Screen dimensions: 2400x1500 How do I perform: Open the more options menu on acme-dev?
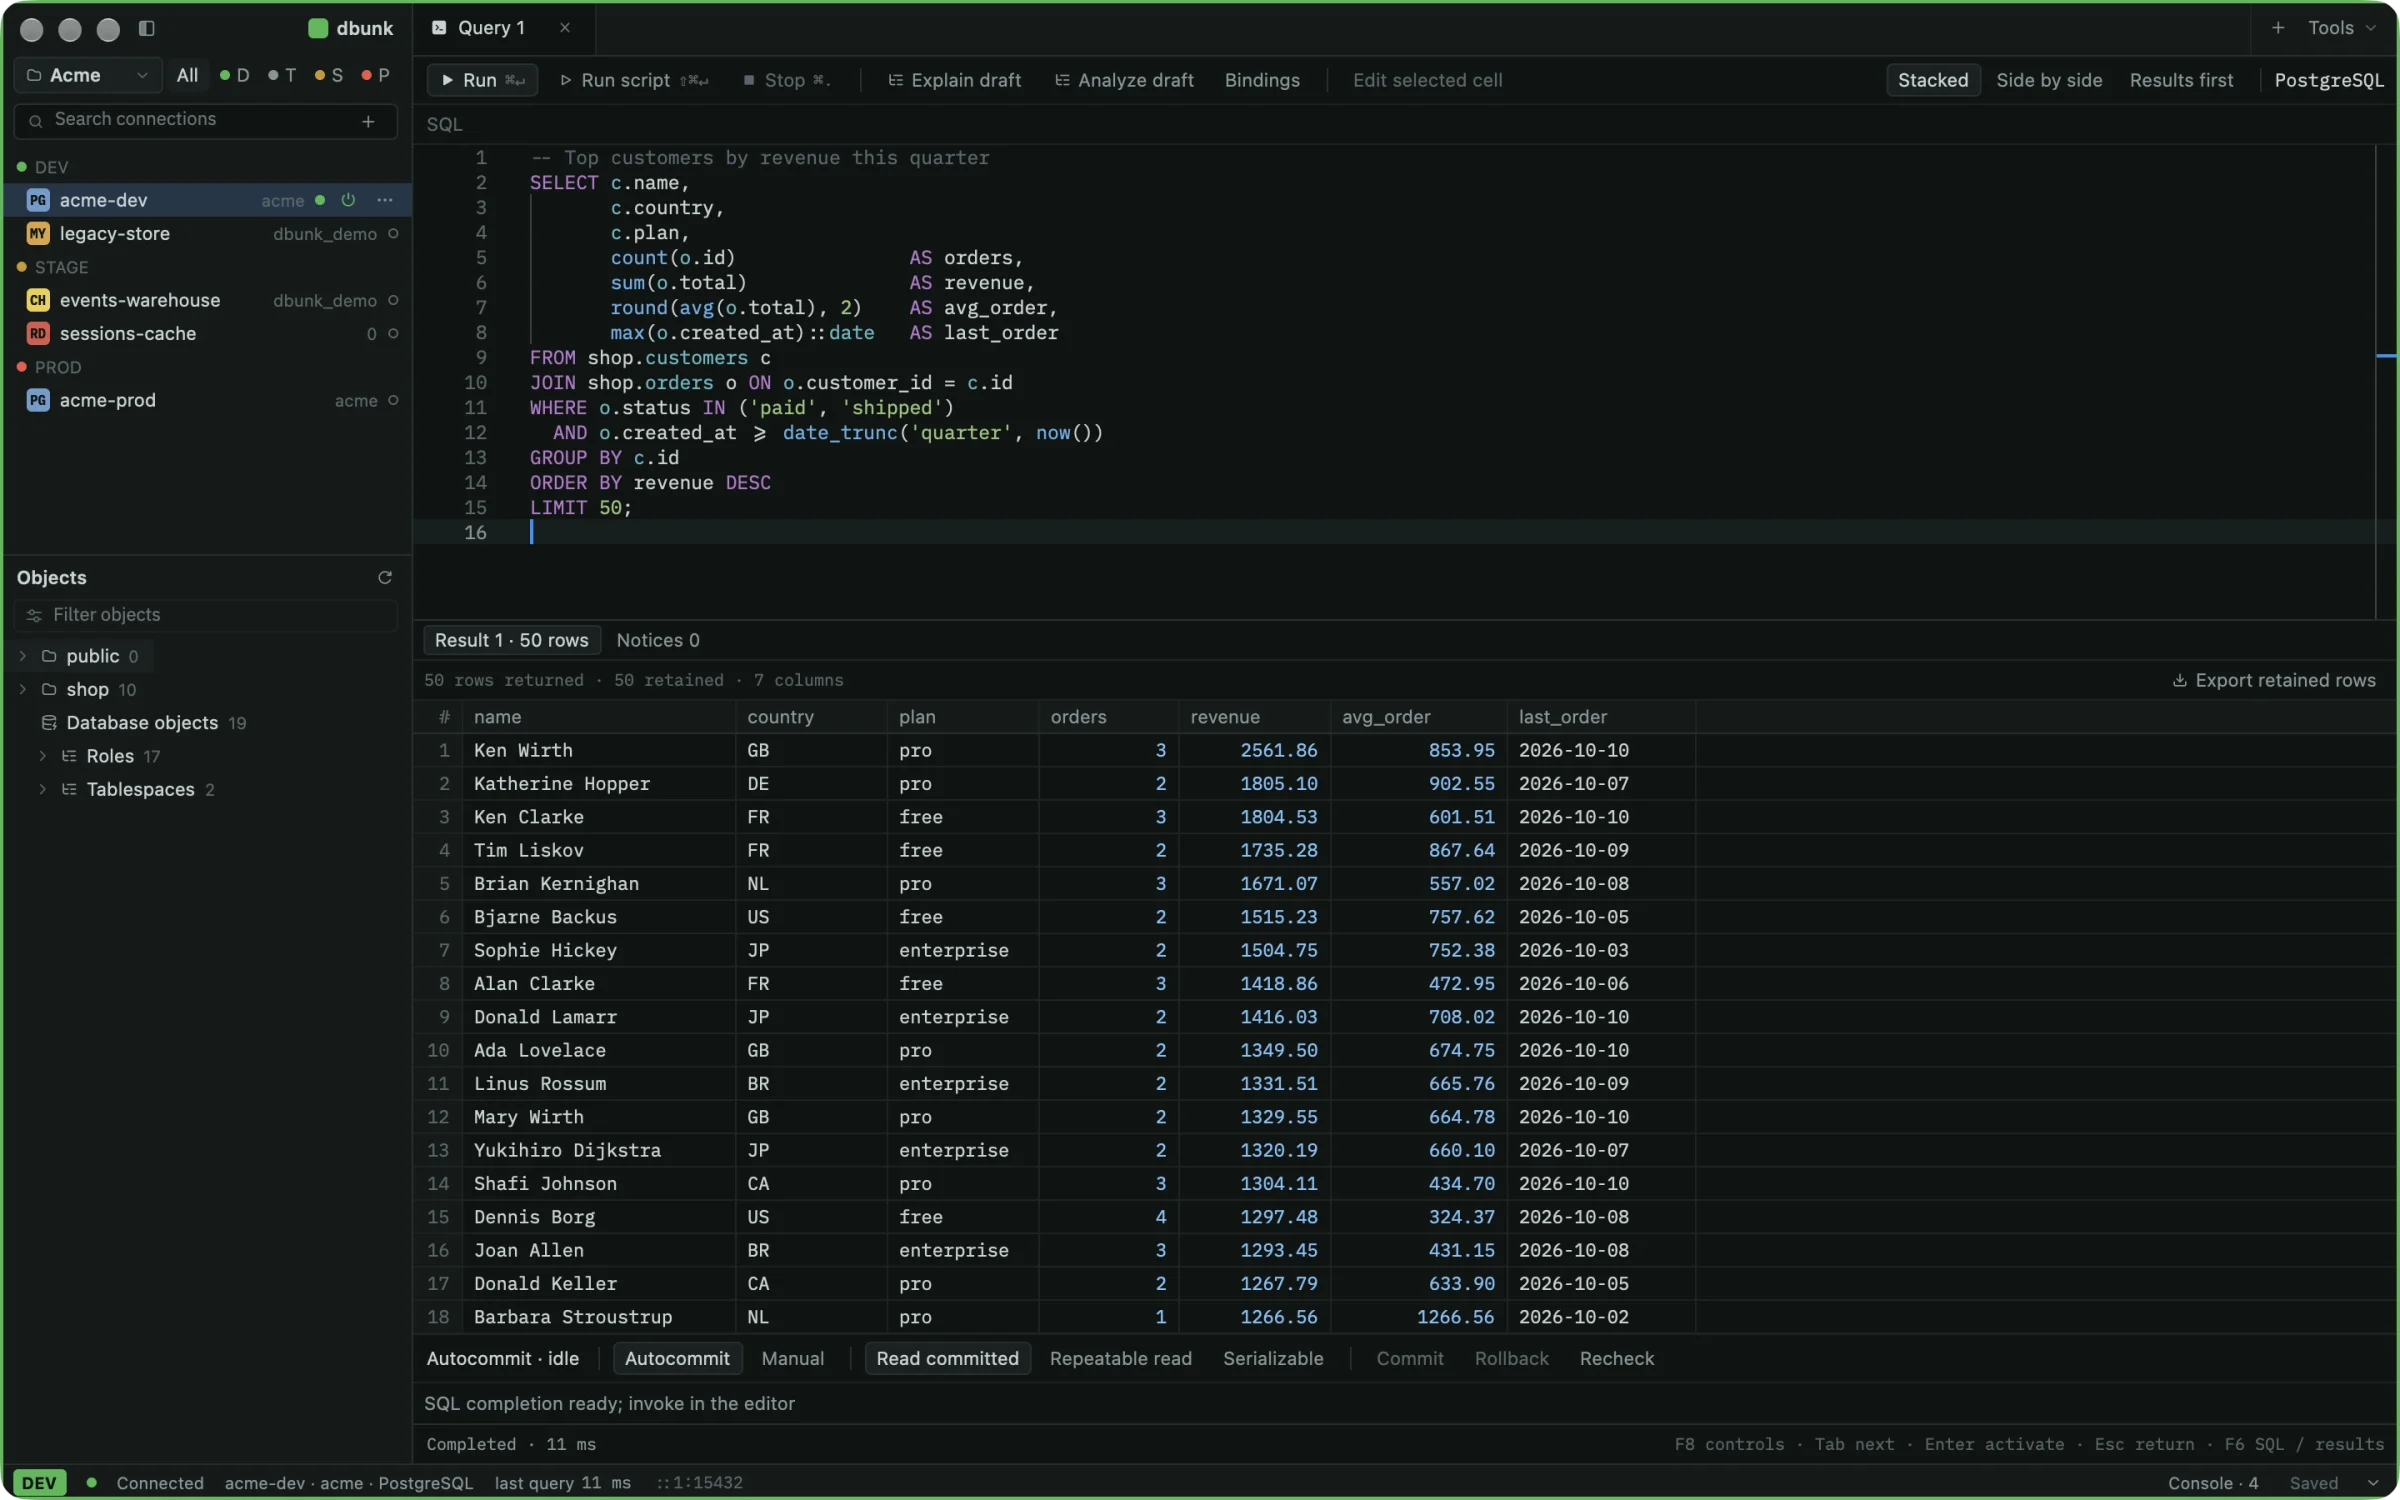385,200
